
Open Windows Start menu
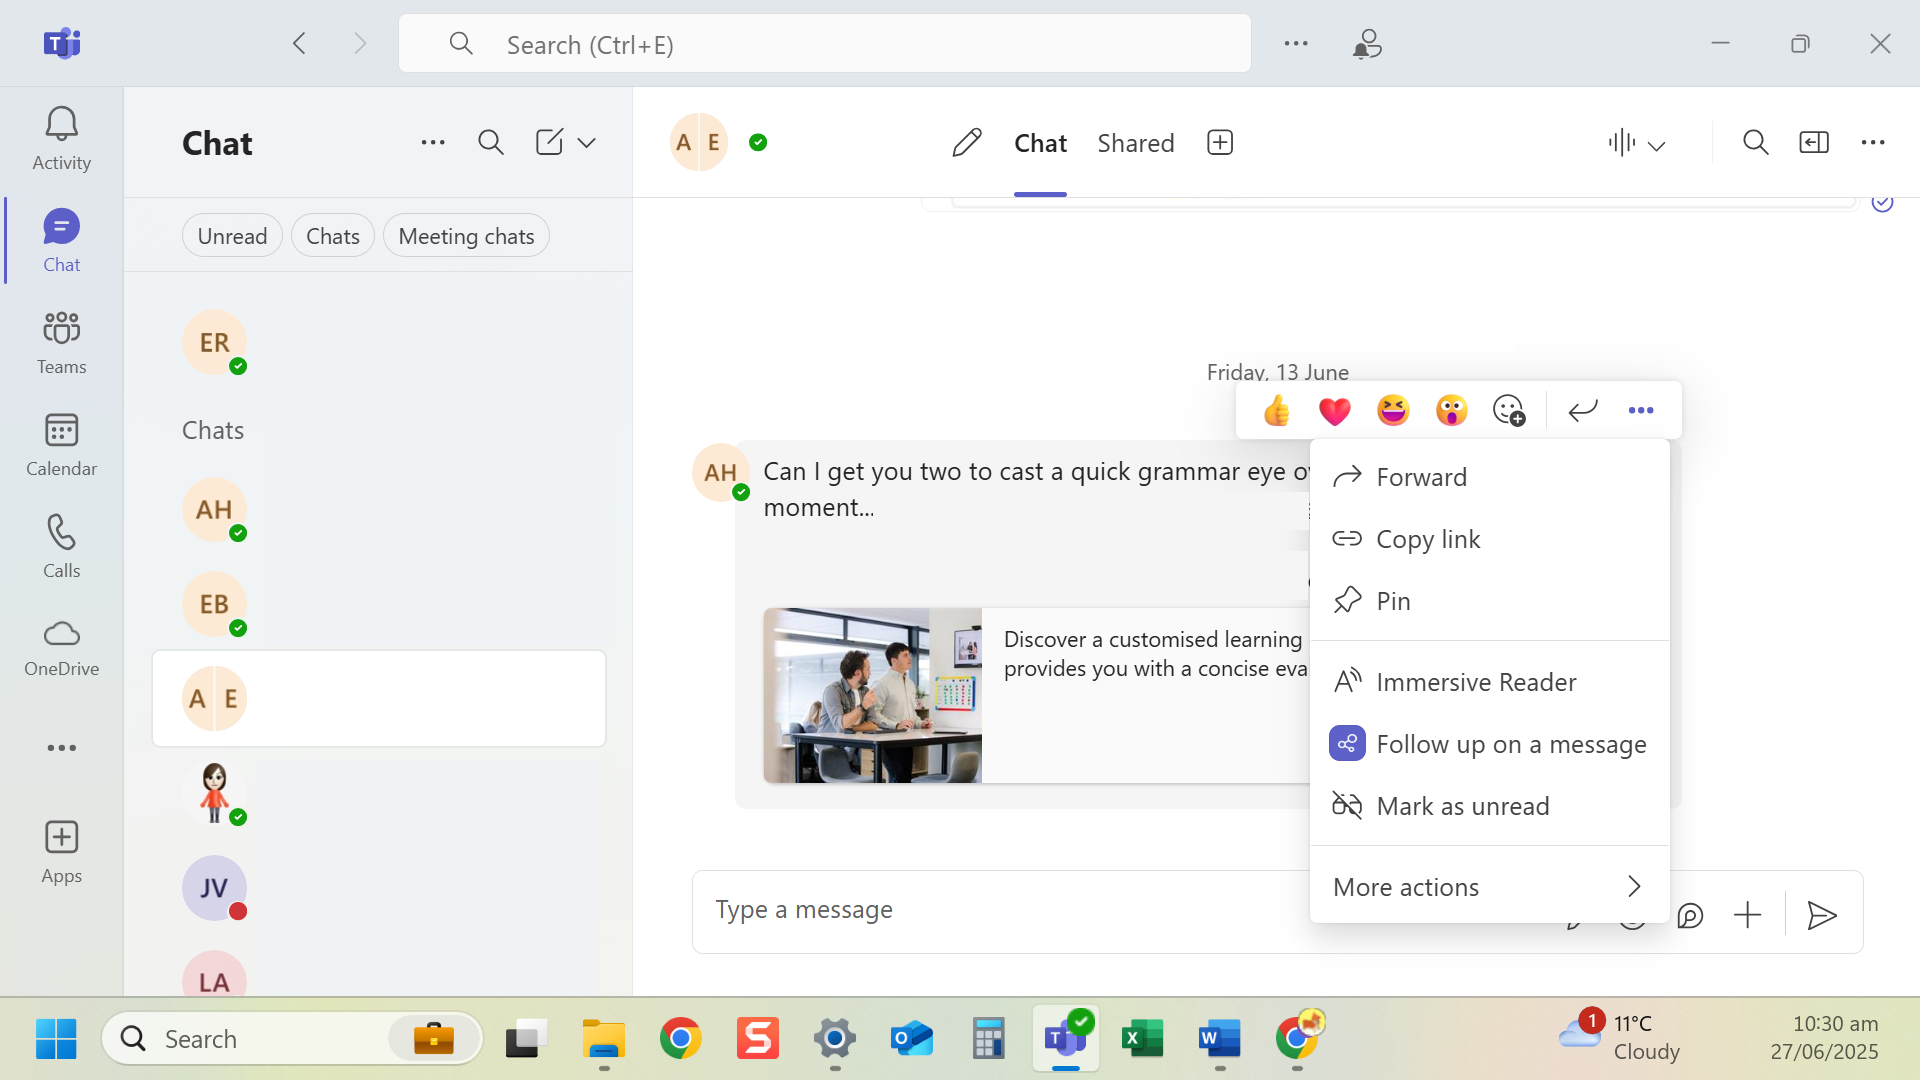pyautogui.click(x=56, y=1039)
